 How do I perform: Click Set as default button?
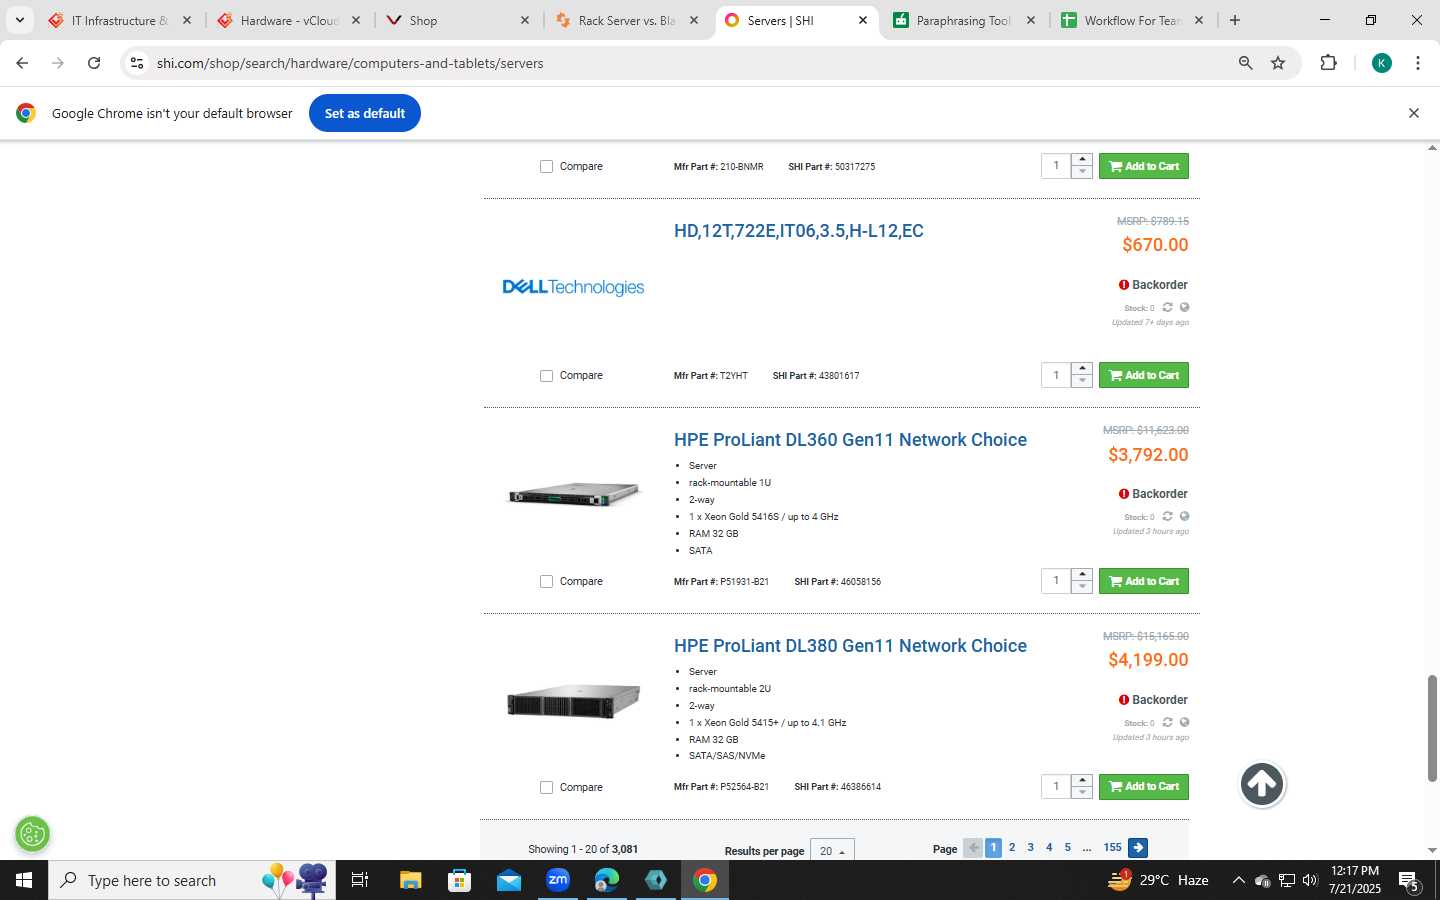click(x=365, y=113)
